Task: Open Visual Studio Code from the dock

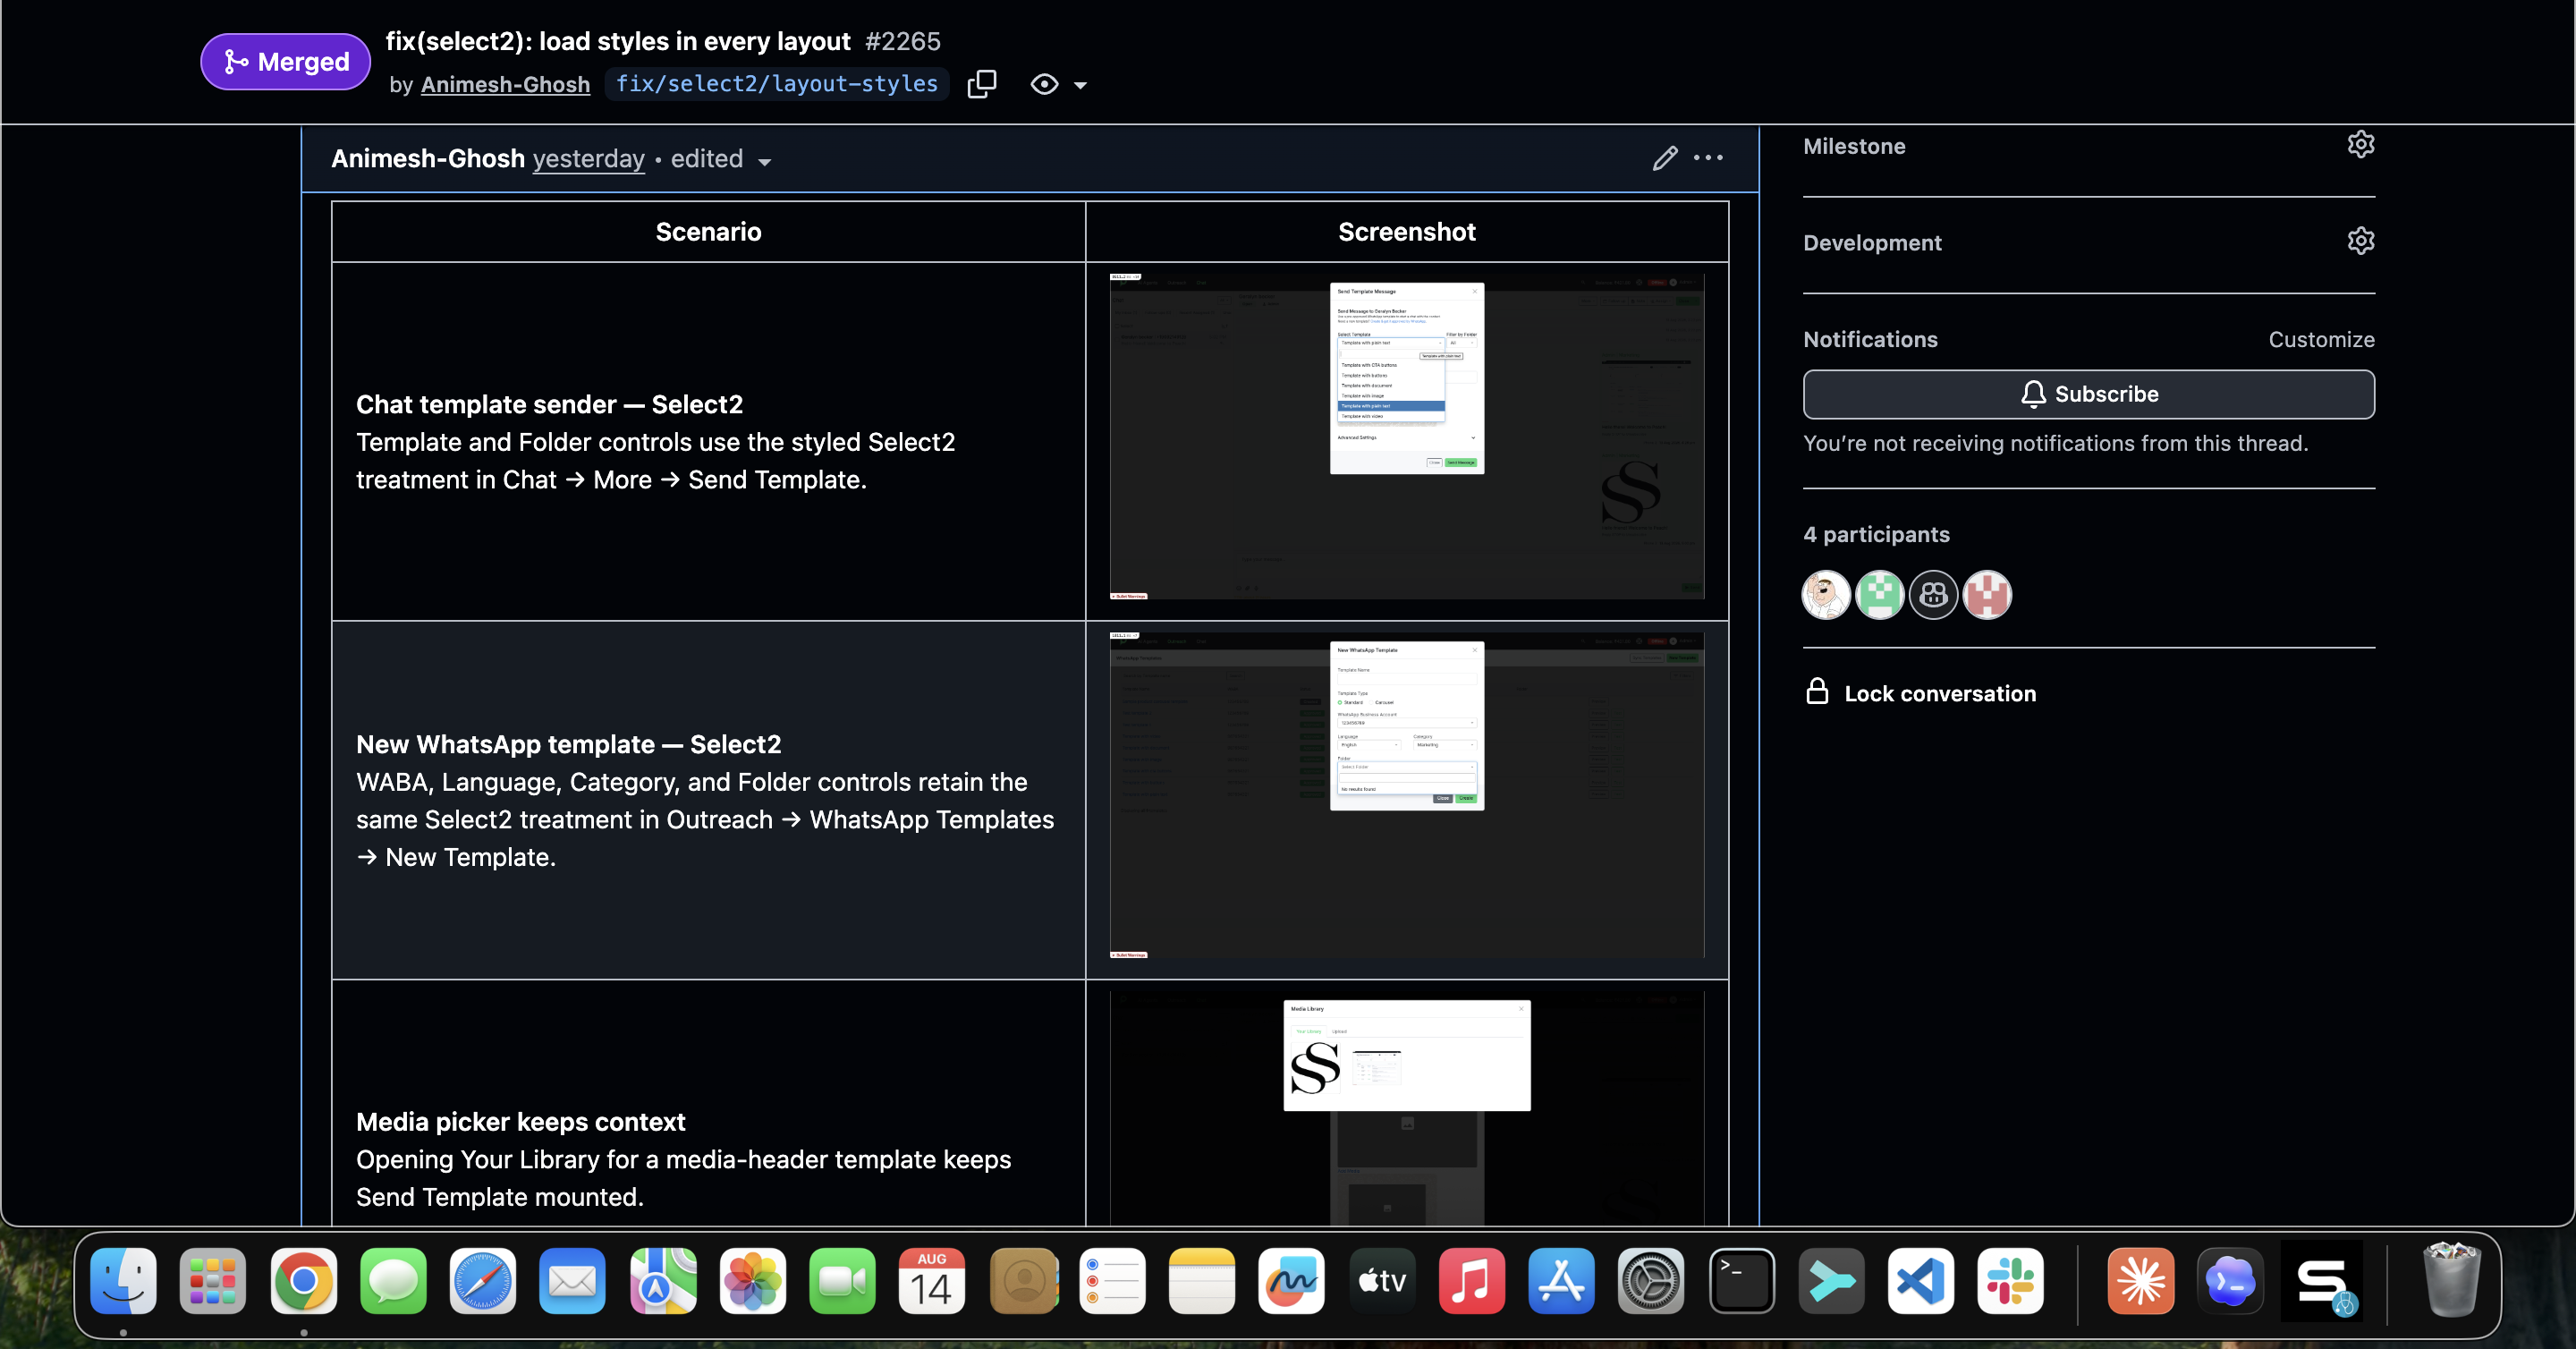Action: (x=1920, y=1281)
